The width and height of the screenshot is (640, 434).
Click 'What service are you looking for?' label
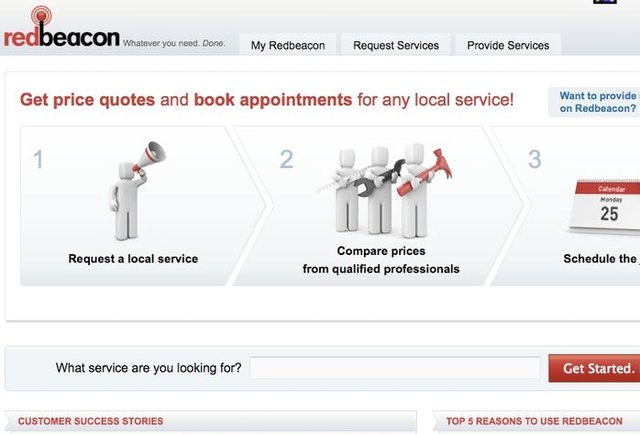tap(149, 368)
